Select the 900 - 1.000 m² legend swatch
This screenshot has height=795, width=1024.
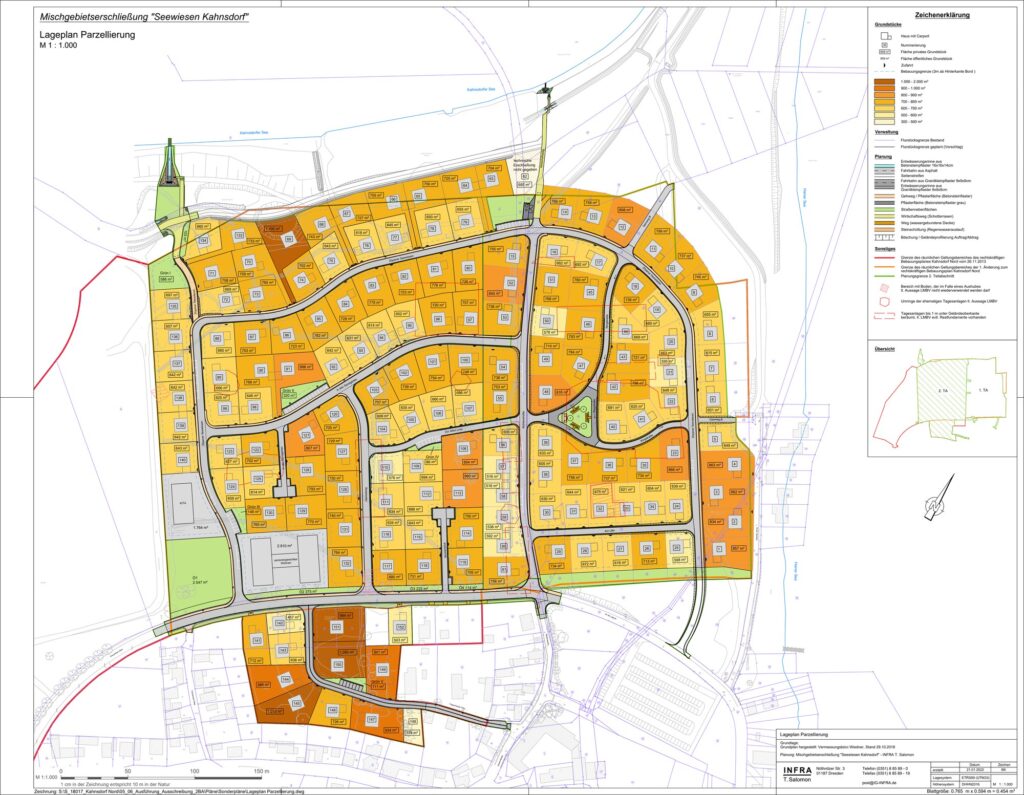884,88
